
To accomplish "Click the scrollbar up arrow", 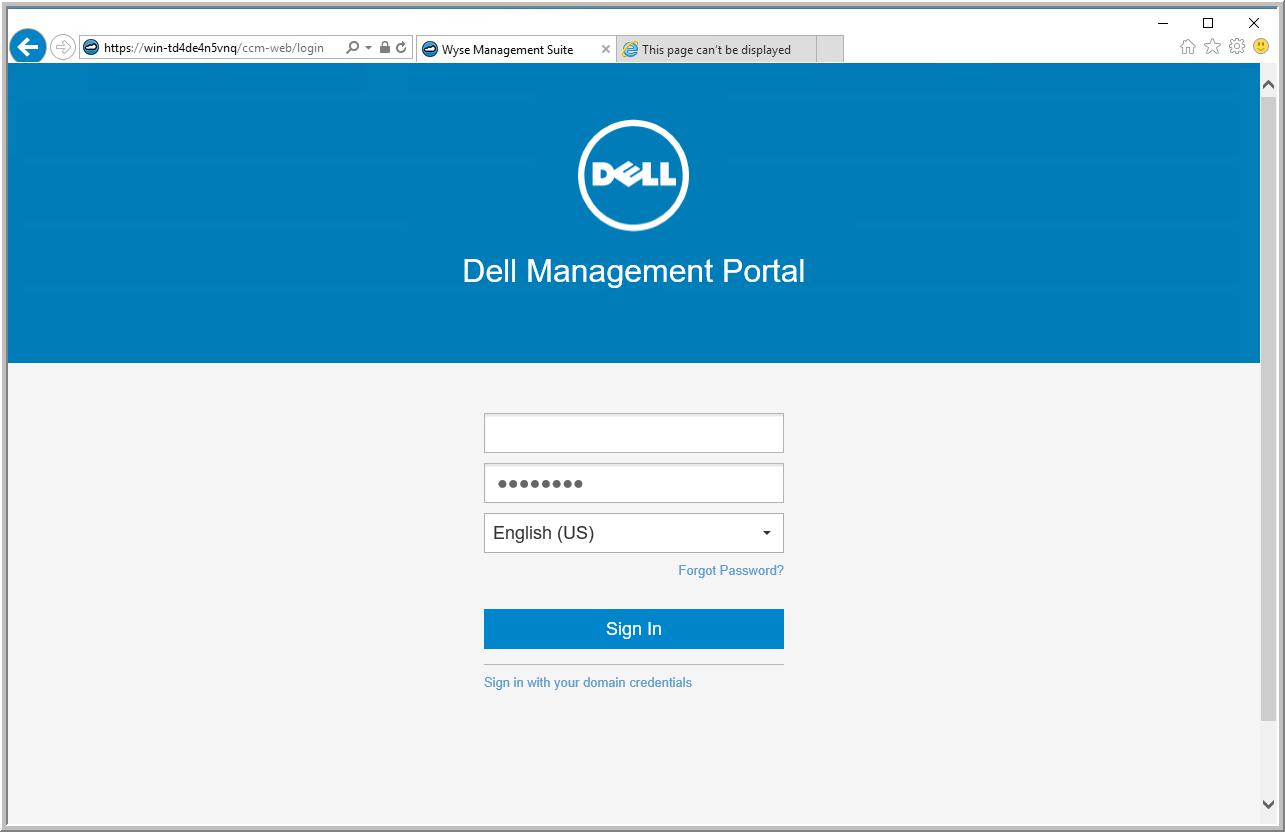I will tap(1269, 85).
